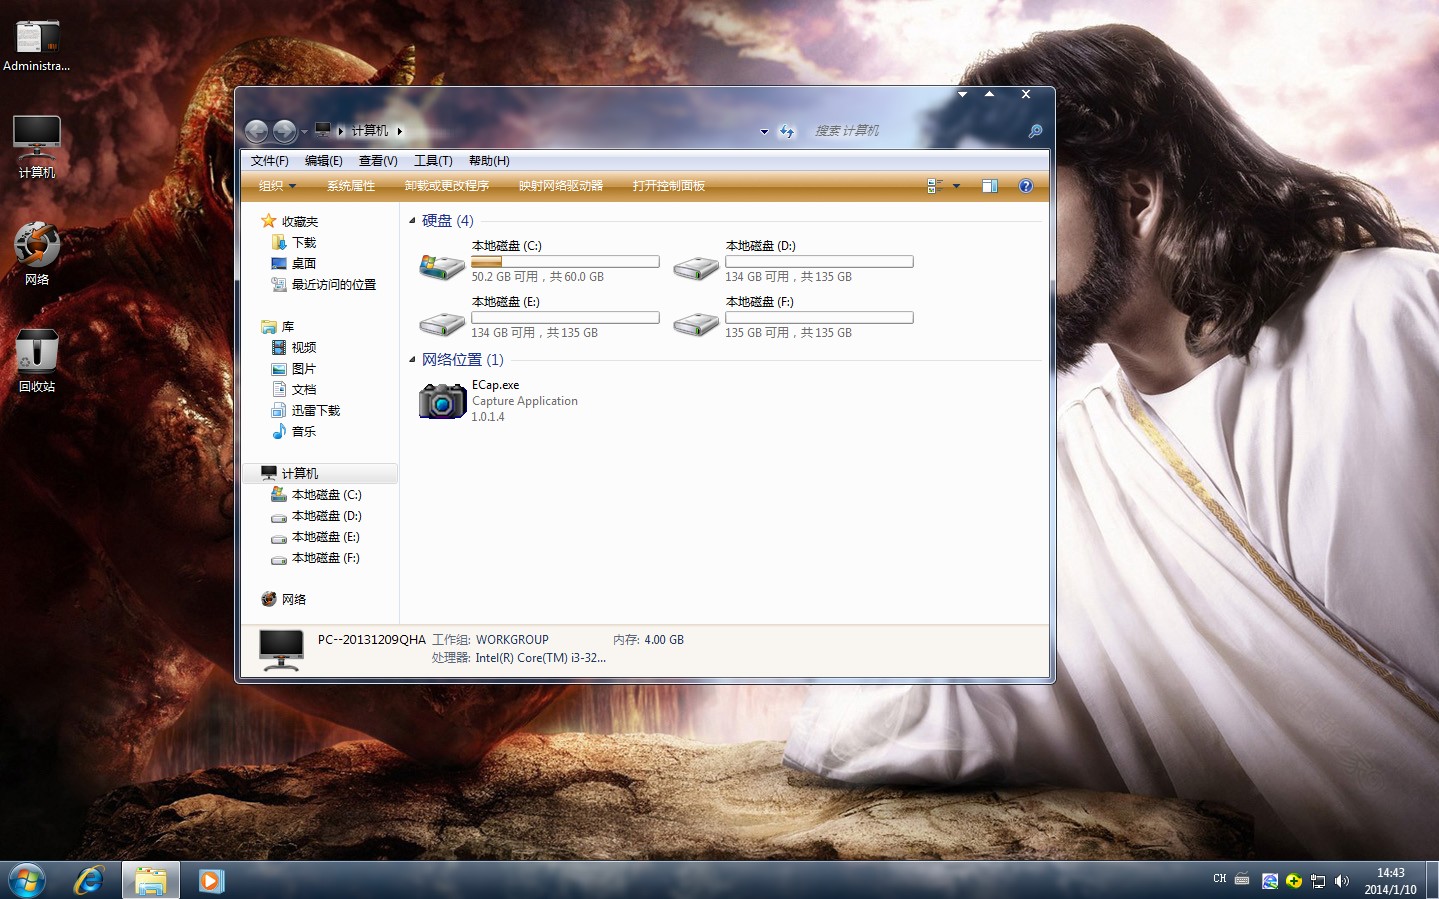
Task: Click the network connection tray icon
Action: 1318,881
